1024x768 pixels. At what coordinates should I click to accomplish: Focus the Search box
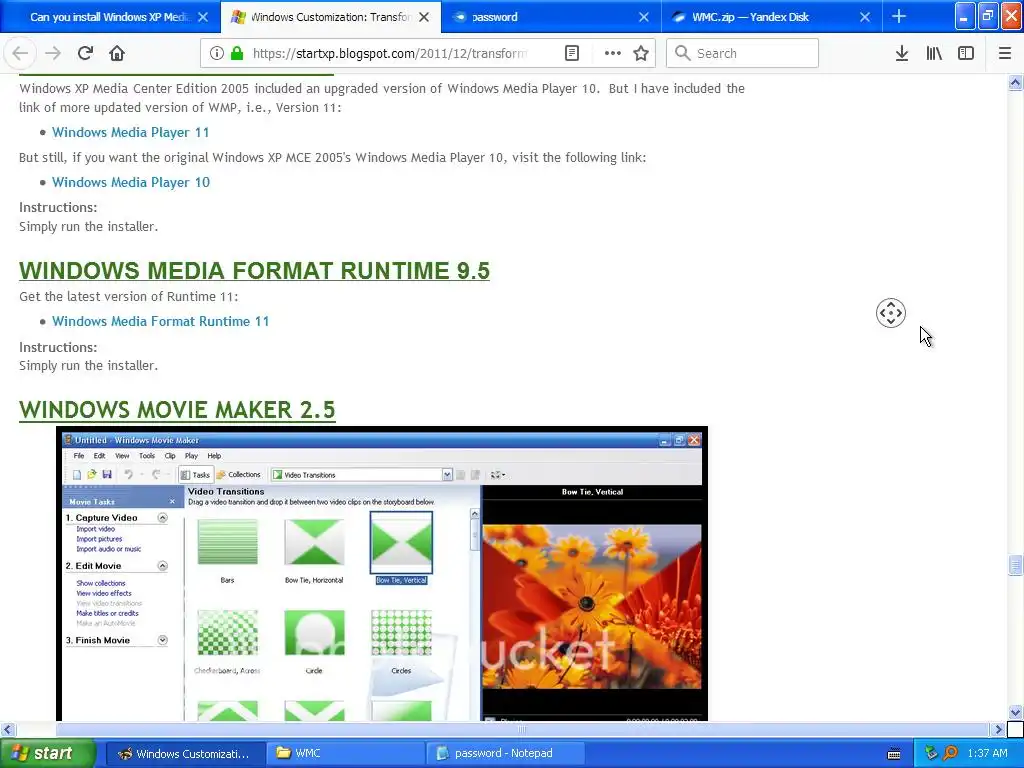coord(742,53)
